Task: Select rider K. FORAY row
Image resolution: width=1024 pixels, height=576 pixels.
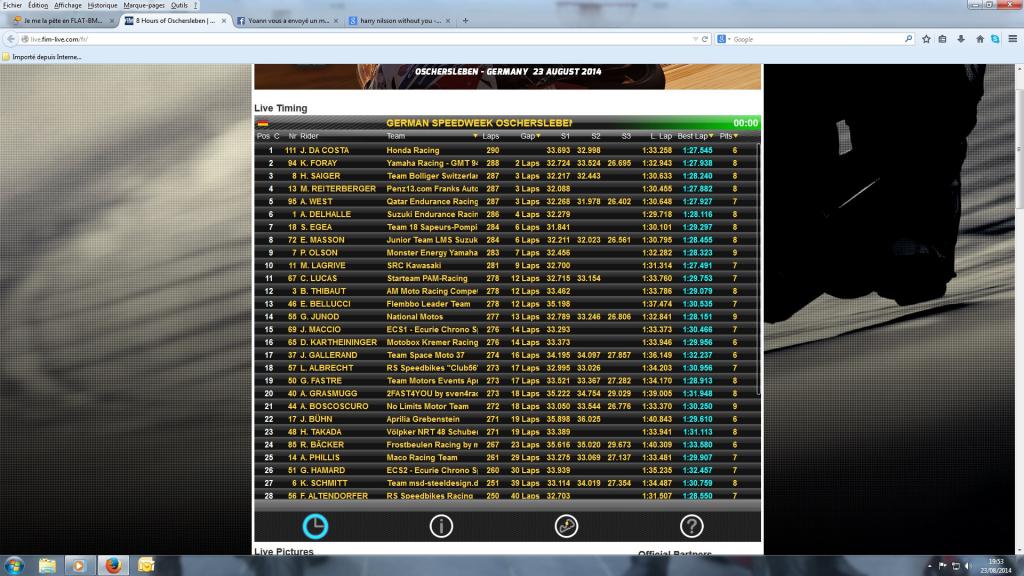Action: click(507, 163)
